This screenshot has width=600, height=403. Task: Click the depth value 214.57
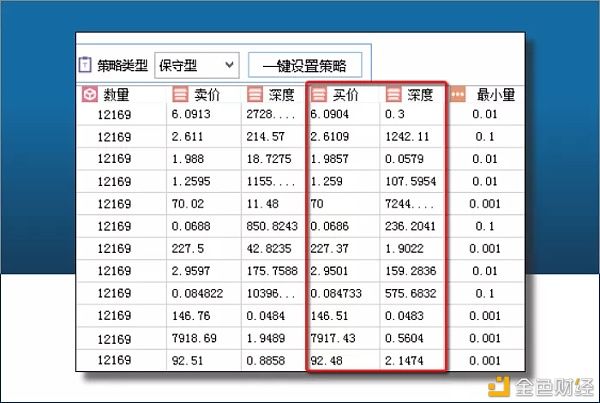pyautogui.click(x=266, y=137)
